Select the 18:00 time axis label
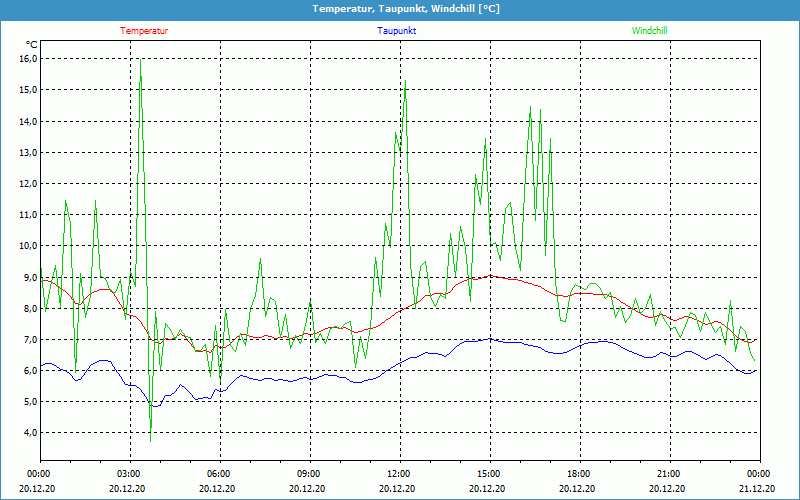The height and width of the screenshot is (500, 800). (x=579, y=473)
